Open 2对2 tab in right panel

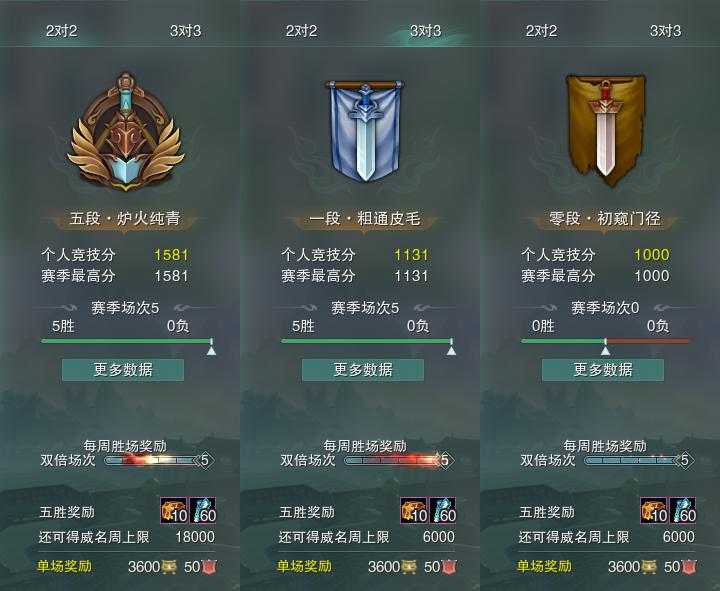541,31
